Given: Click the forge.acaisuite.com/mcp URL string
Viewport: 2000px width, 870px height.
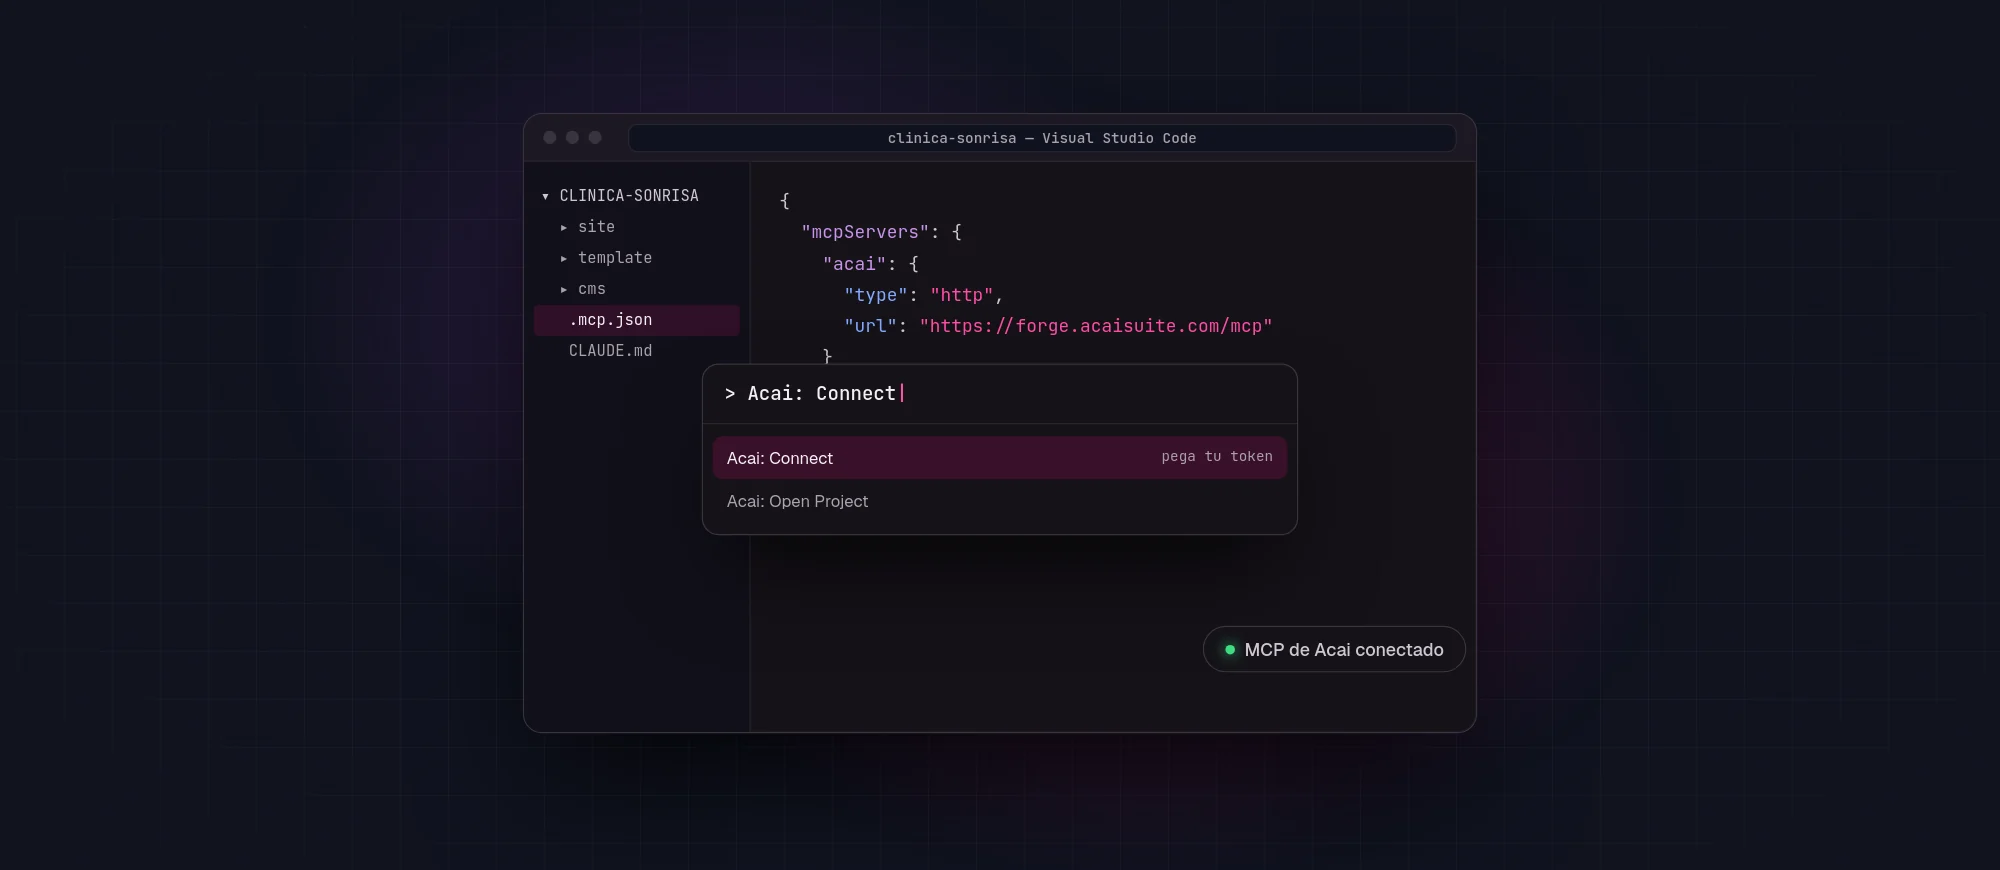Looking at the screenshot, I should [x=1096, y=326].
